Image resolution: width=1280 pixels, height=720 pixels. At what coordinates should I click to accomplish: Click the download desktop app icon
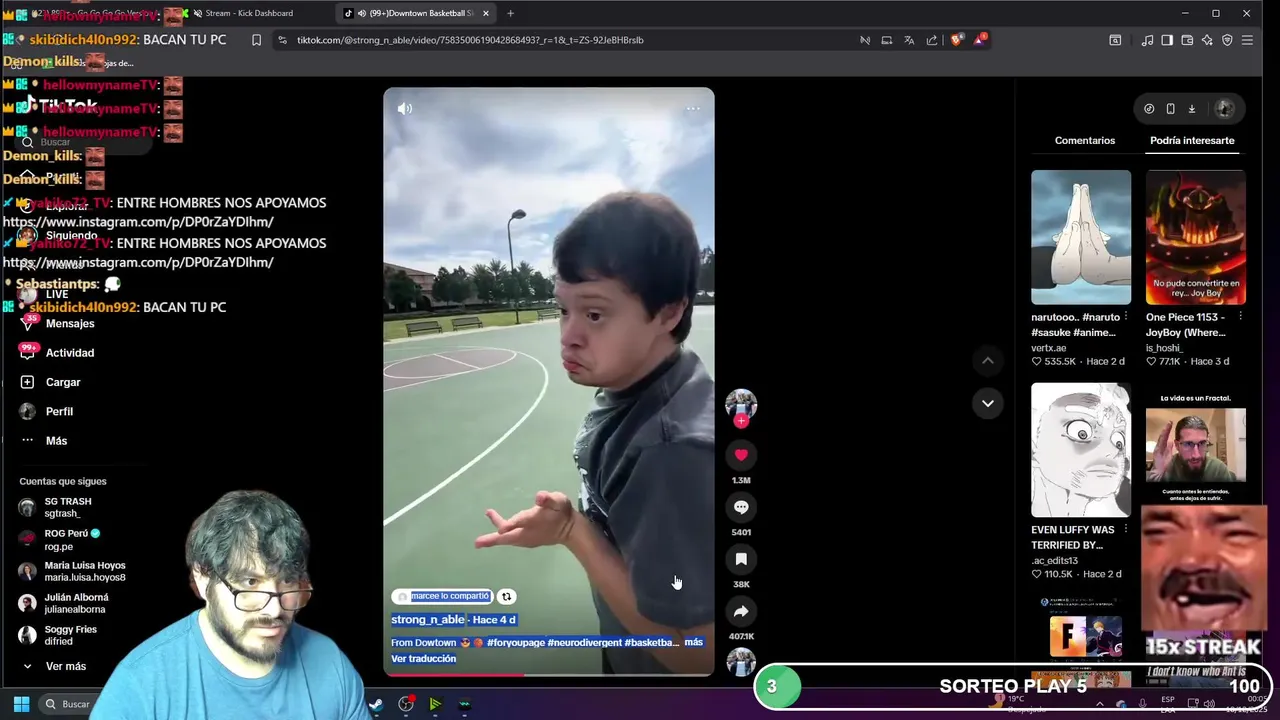point(1192,108)
